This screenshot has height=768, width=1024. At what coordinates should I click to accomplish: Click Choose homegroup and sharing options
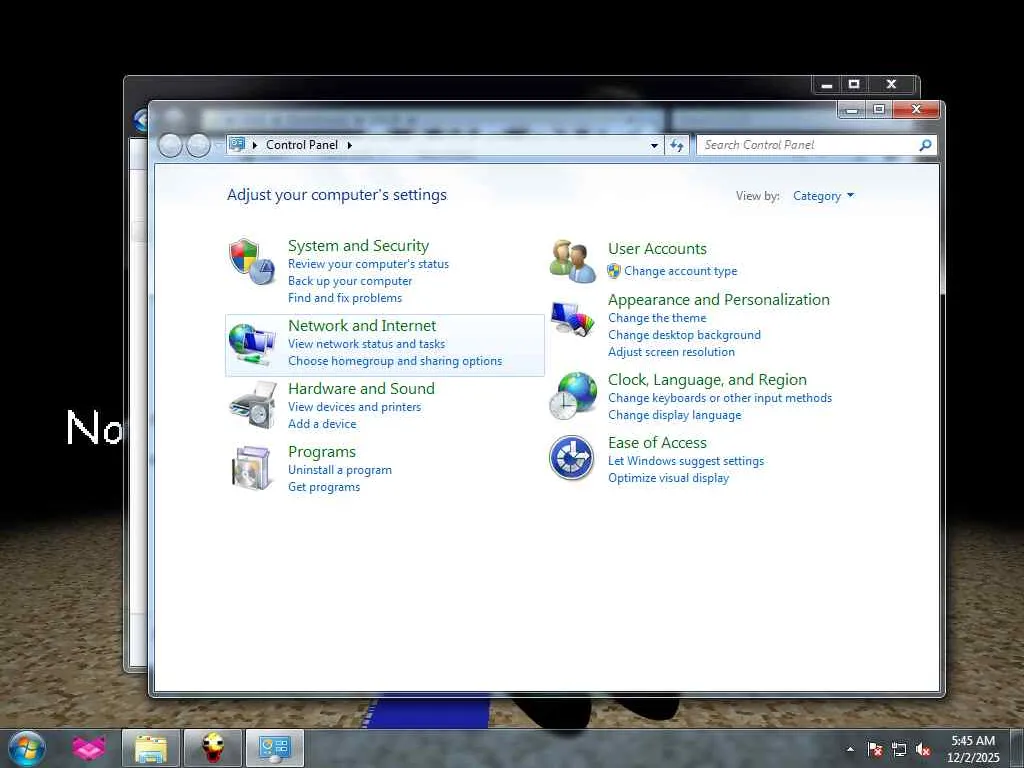coord(395,360)
